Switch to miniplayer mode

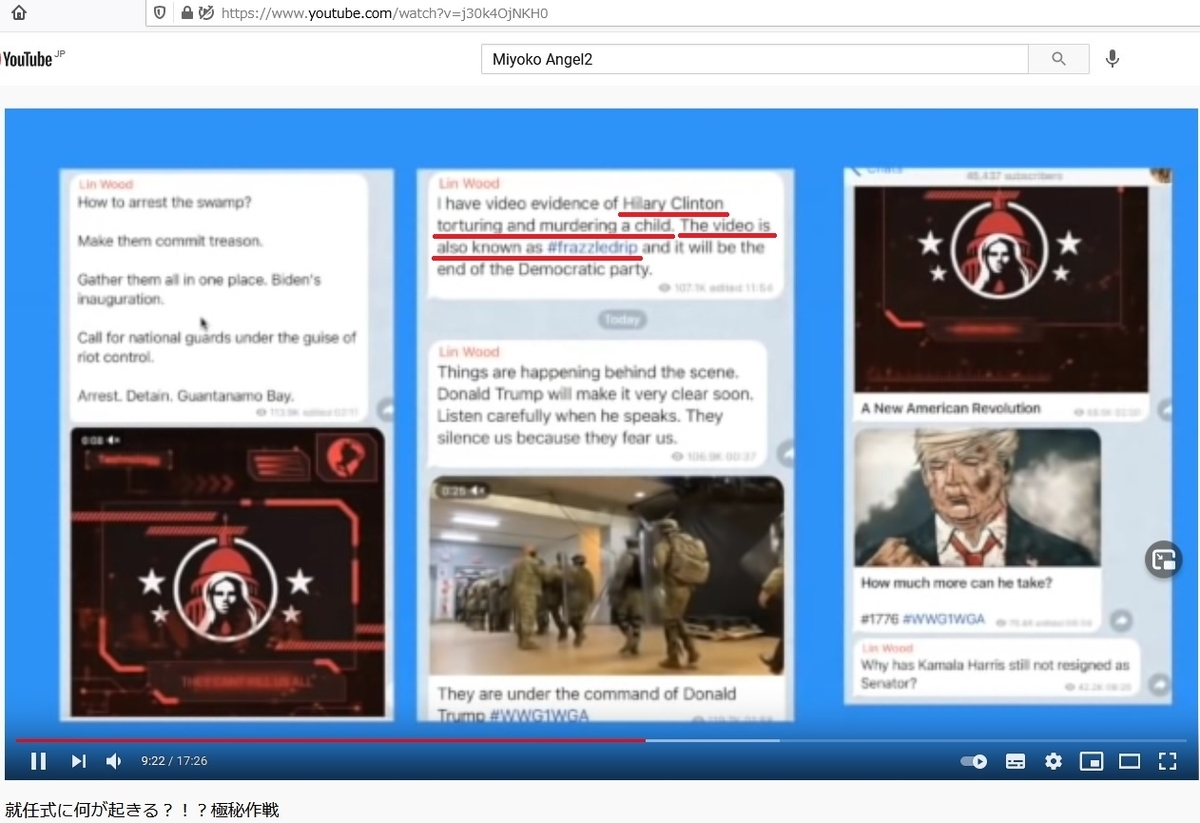click(1091, 761)
